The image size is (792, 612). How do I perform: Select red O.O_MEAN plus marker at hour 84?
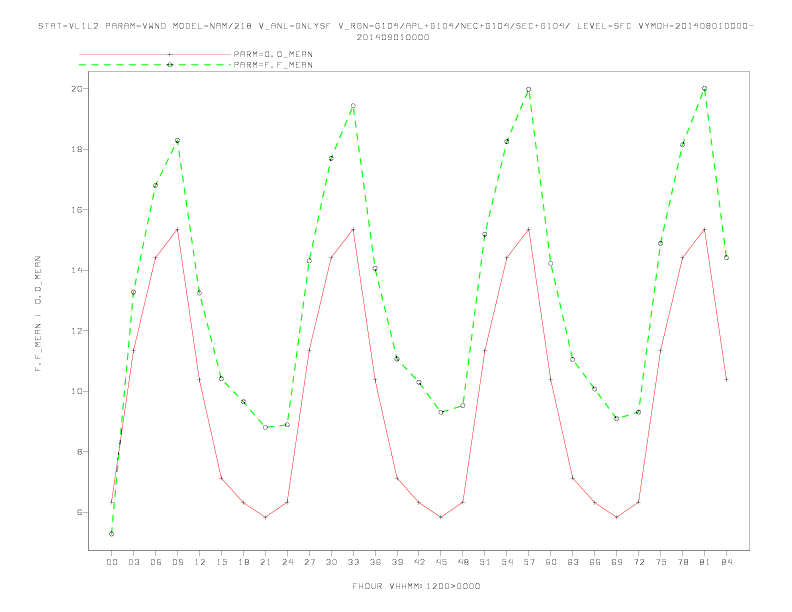(x=726, y=379)
